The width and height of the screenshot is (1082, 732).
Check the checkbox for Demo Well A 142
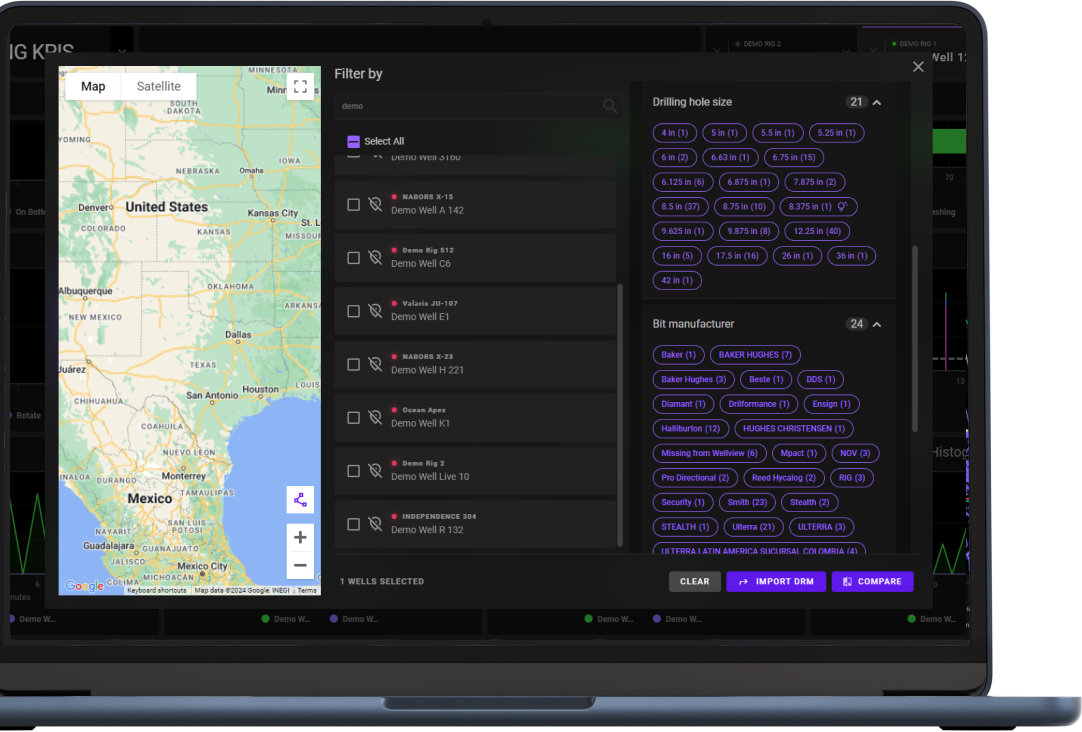pos(353,203)
